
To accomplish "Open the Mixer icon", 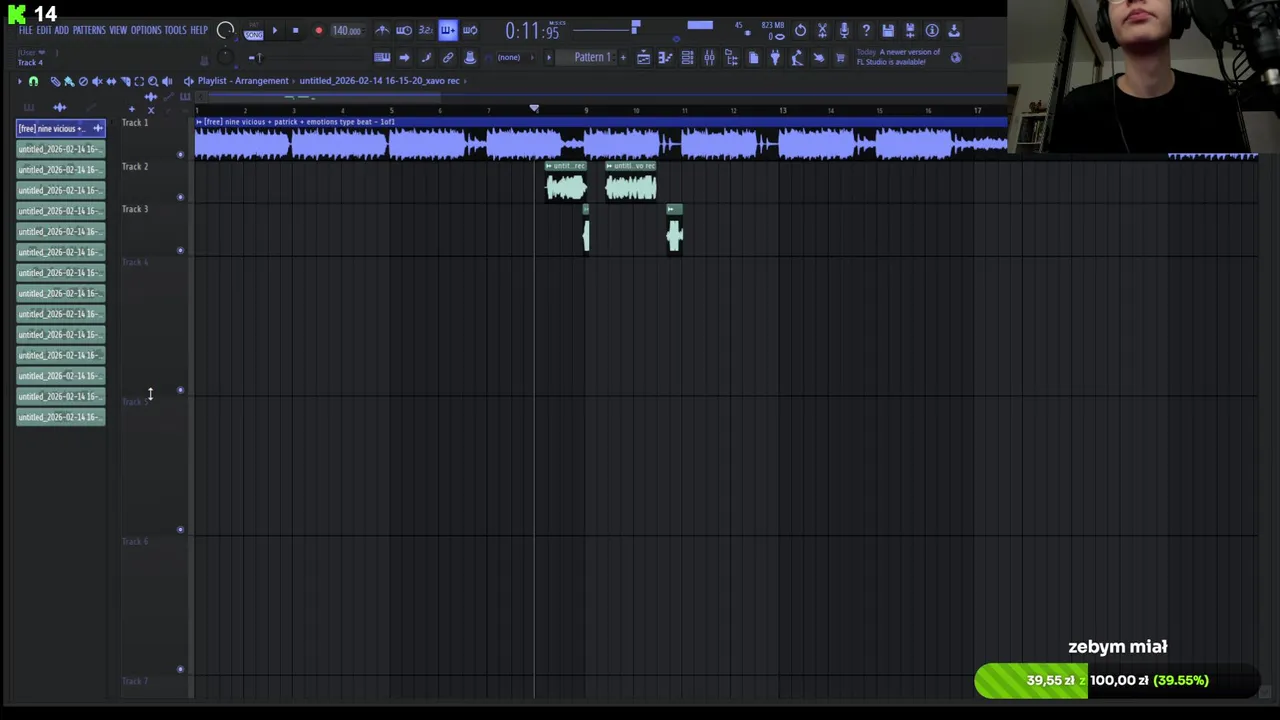I will 709,57.
